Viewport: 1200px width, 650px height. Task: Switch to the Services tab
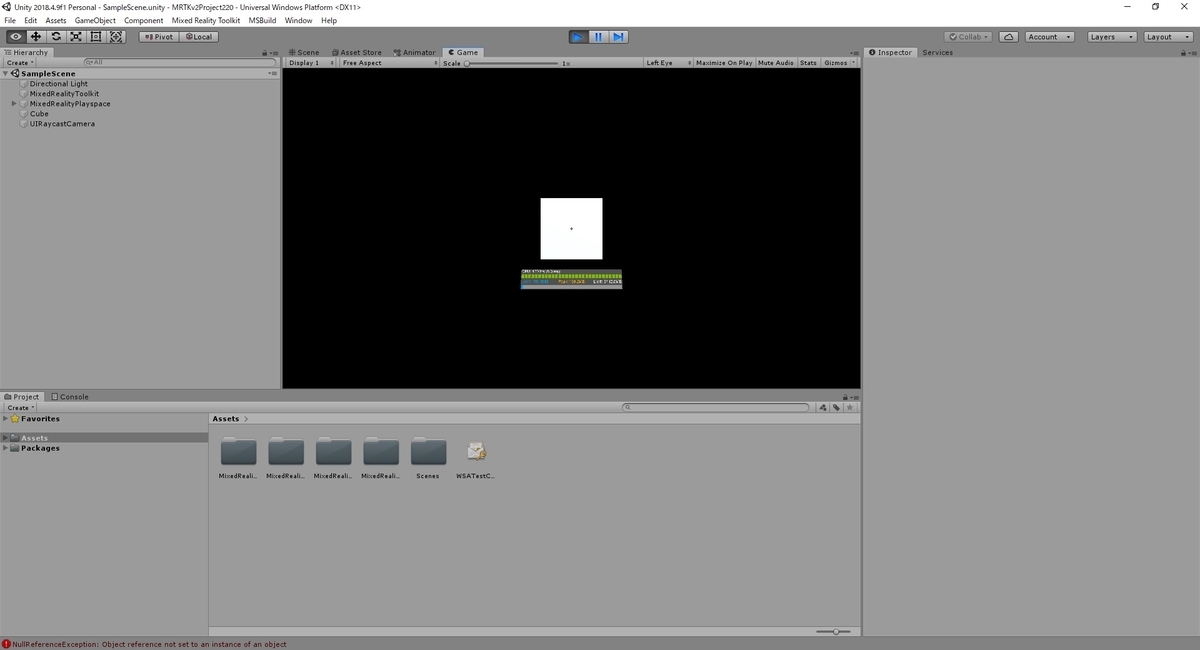click(937, 52)
